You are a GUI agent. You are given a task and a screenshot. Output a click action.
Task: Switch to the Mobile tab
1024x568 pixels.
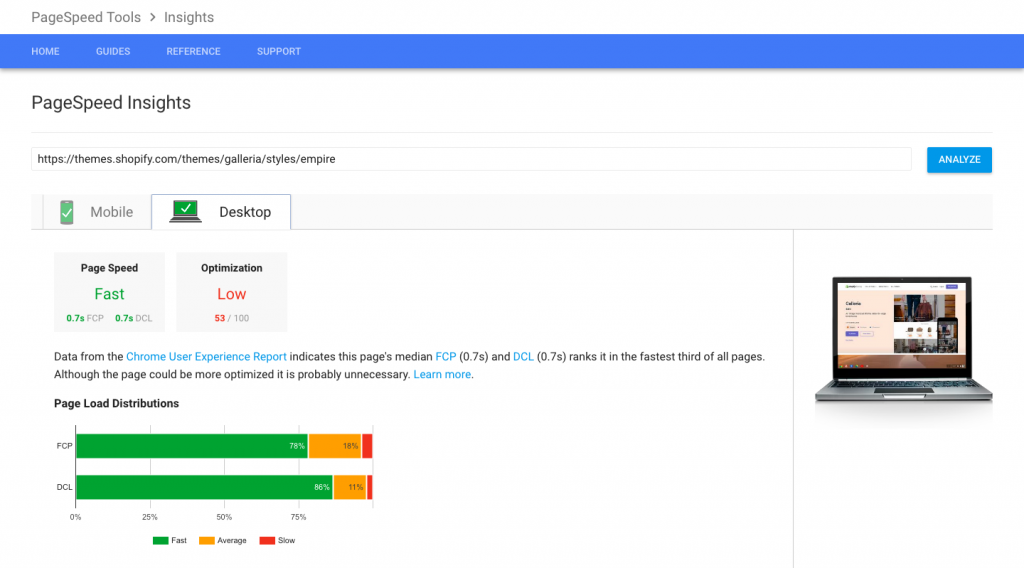click(96, 212)
